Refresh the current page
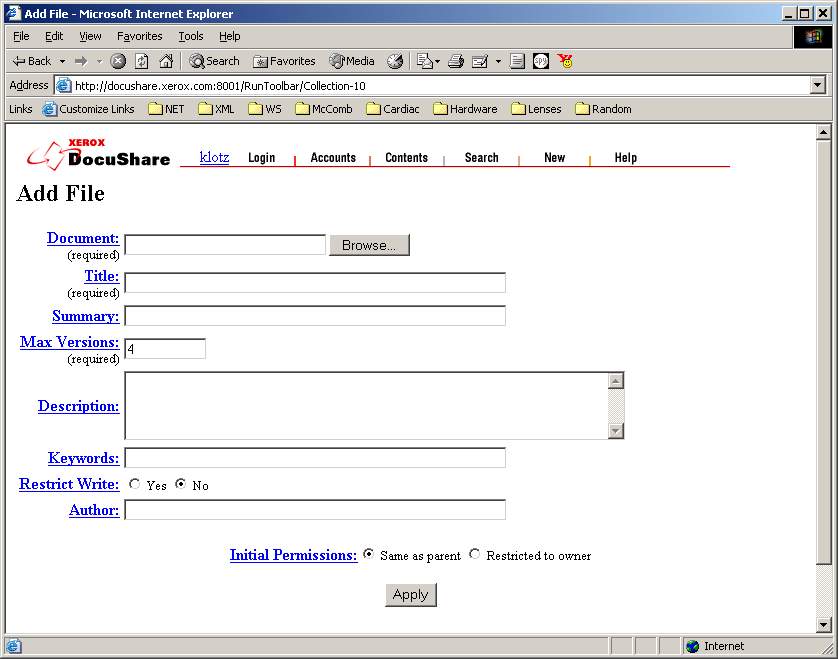Image resolution: width=838 pixels, height=659 pixels. click(142, 61)
